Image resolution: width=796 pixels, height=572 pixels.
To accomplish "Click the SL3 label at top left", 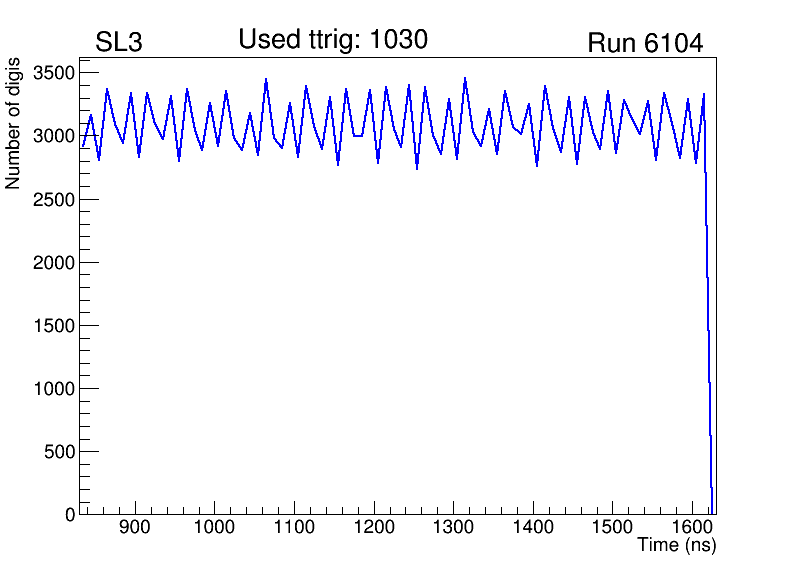I will [x=120, y=44].
